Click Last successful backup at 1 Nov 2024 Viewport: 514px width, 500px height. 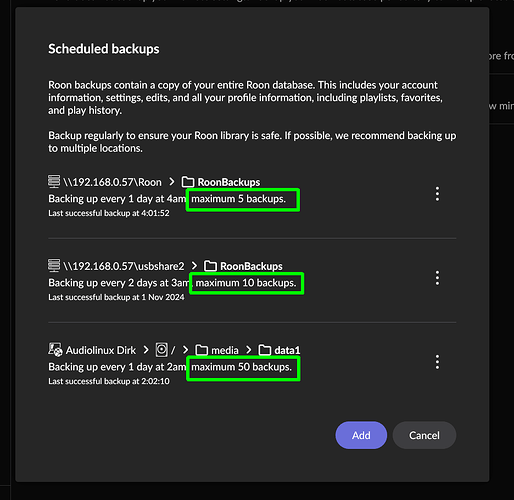[116, 297]
